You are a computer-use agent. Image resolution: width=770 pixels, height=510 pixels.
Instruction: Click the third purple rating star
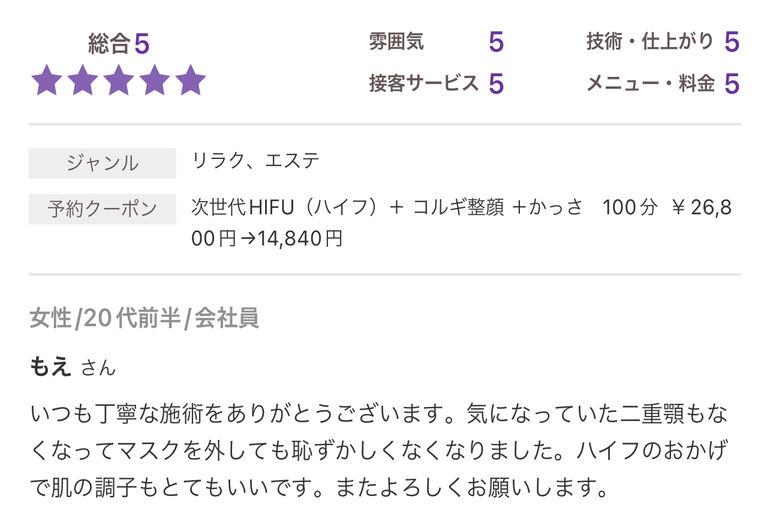(x=119, y=80)
